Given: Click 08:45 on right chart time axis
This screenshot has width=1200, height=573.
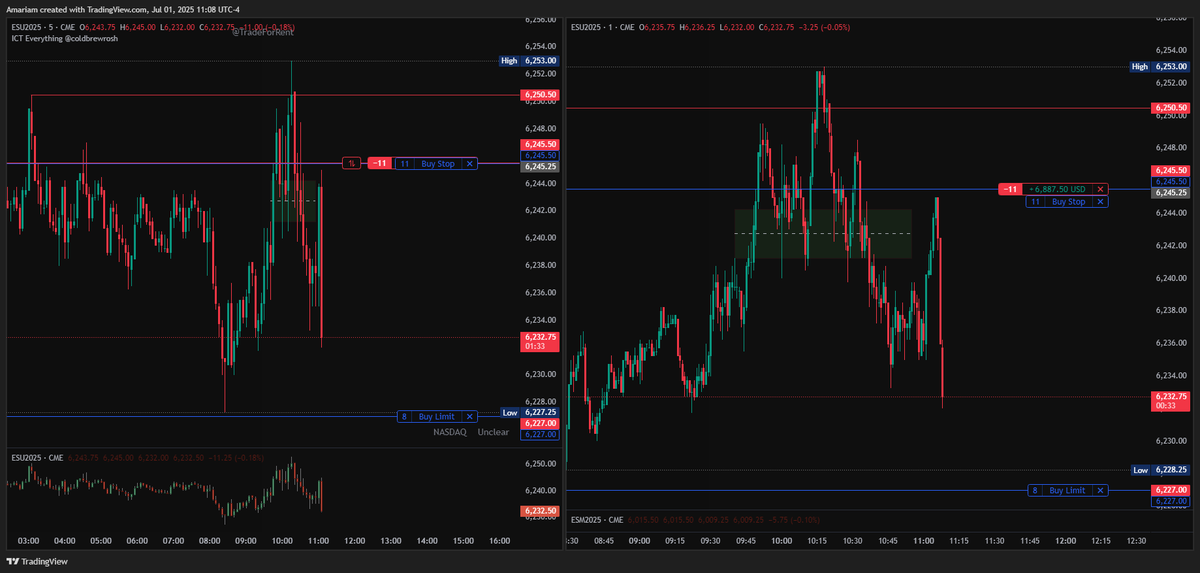Looking at the screenshot, I should [604, 541].
